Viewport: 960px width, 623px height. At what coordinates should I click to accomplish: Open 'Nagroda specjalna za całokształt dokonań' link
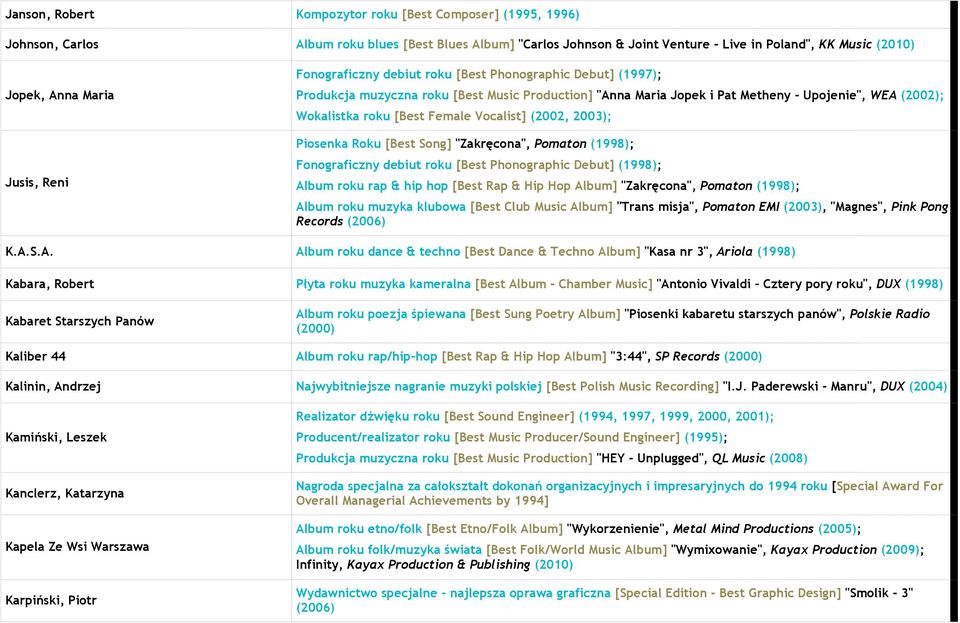coord(561,486)
